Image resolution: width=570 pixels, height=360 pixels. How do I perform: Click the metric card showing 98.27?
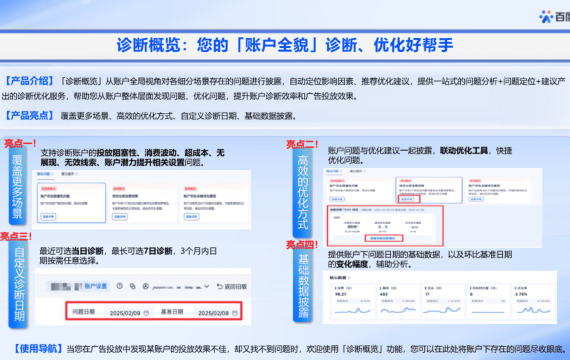coord(353,301)
